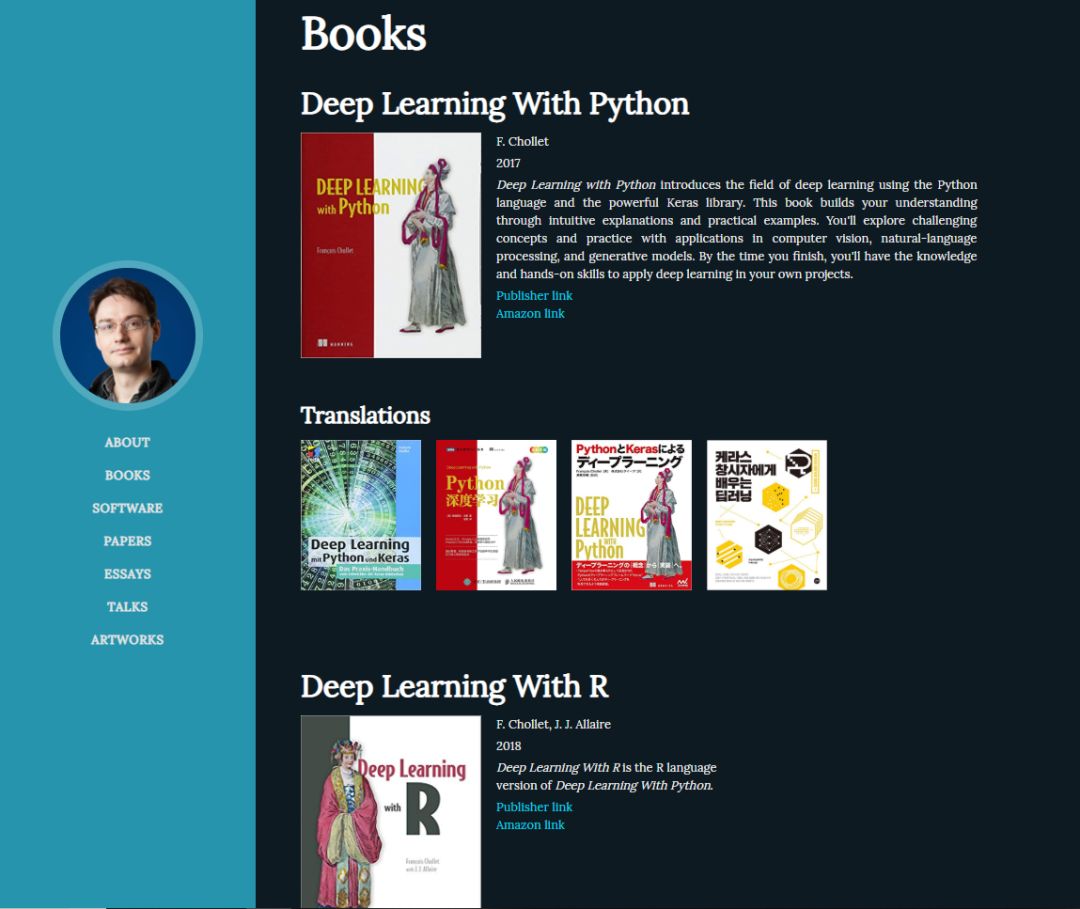Open Publisher link for Deep Learning With Python
Image resolution: width=1080 pixels, height=909 pixels.
click(534, 295)
